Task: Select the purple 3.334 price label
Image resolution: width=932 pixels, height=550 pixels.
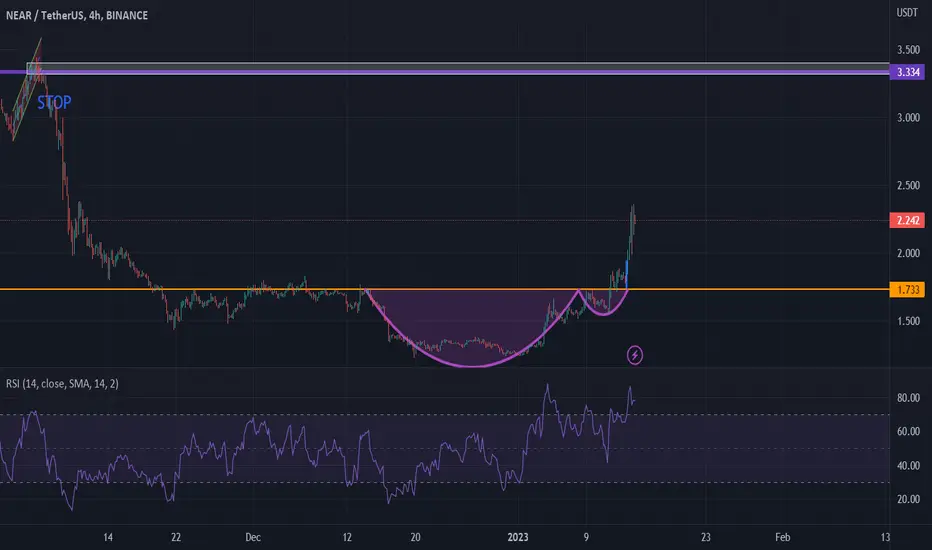Action: click(907, 72)
